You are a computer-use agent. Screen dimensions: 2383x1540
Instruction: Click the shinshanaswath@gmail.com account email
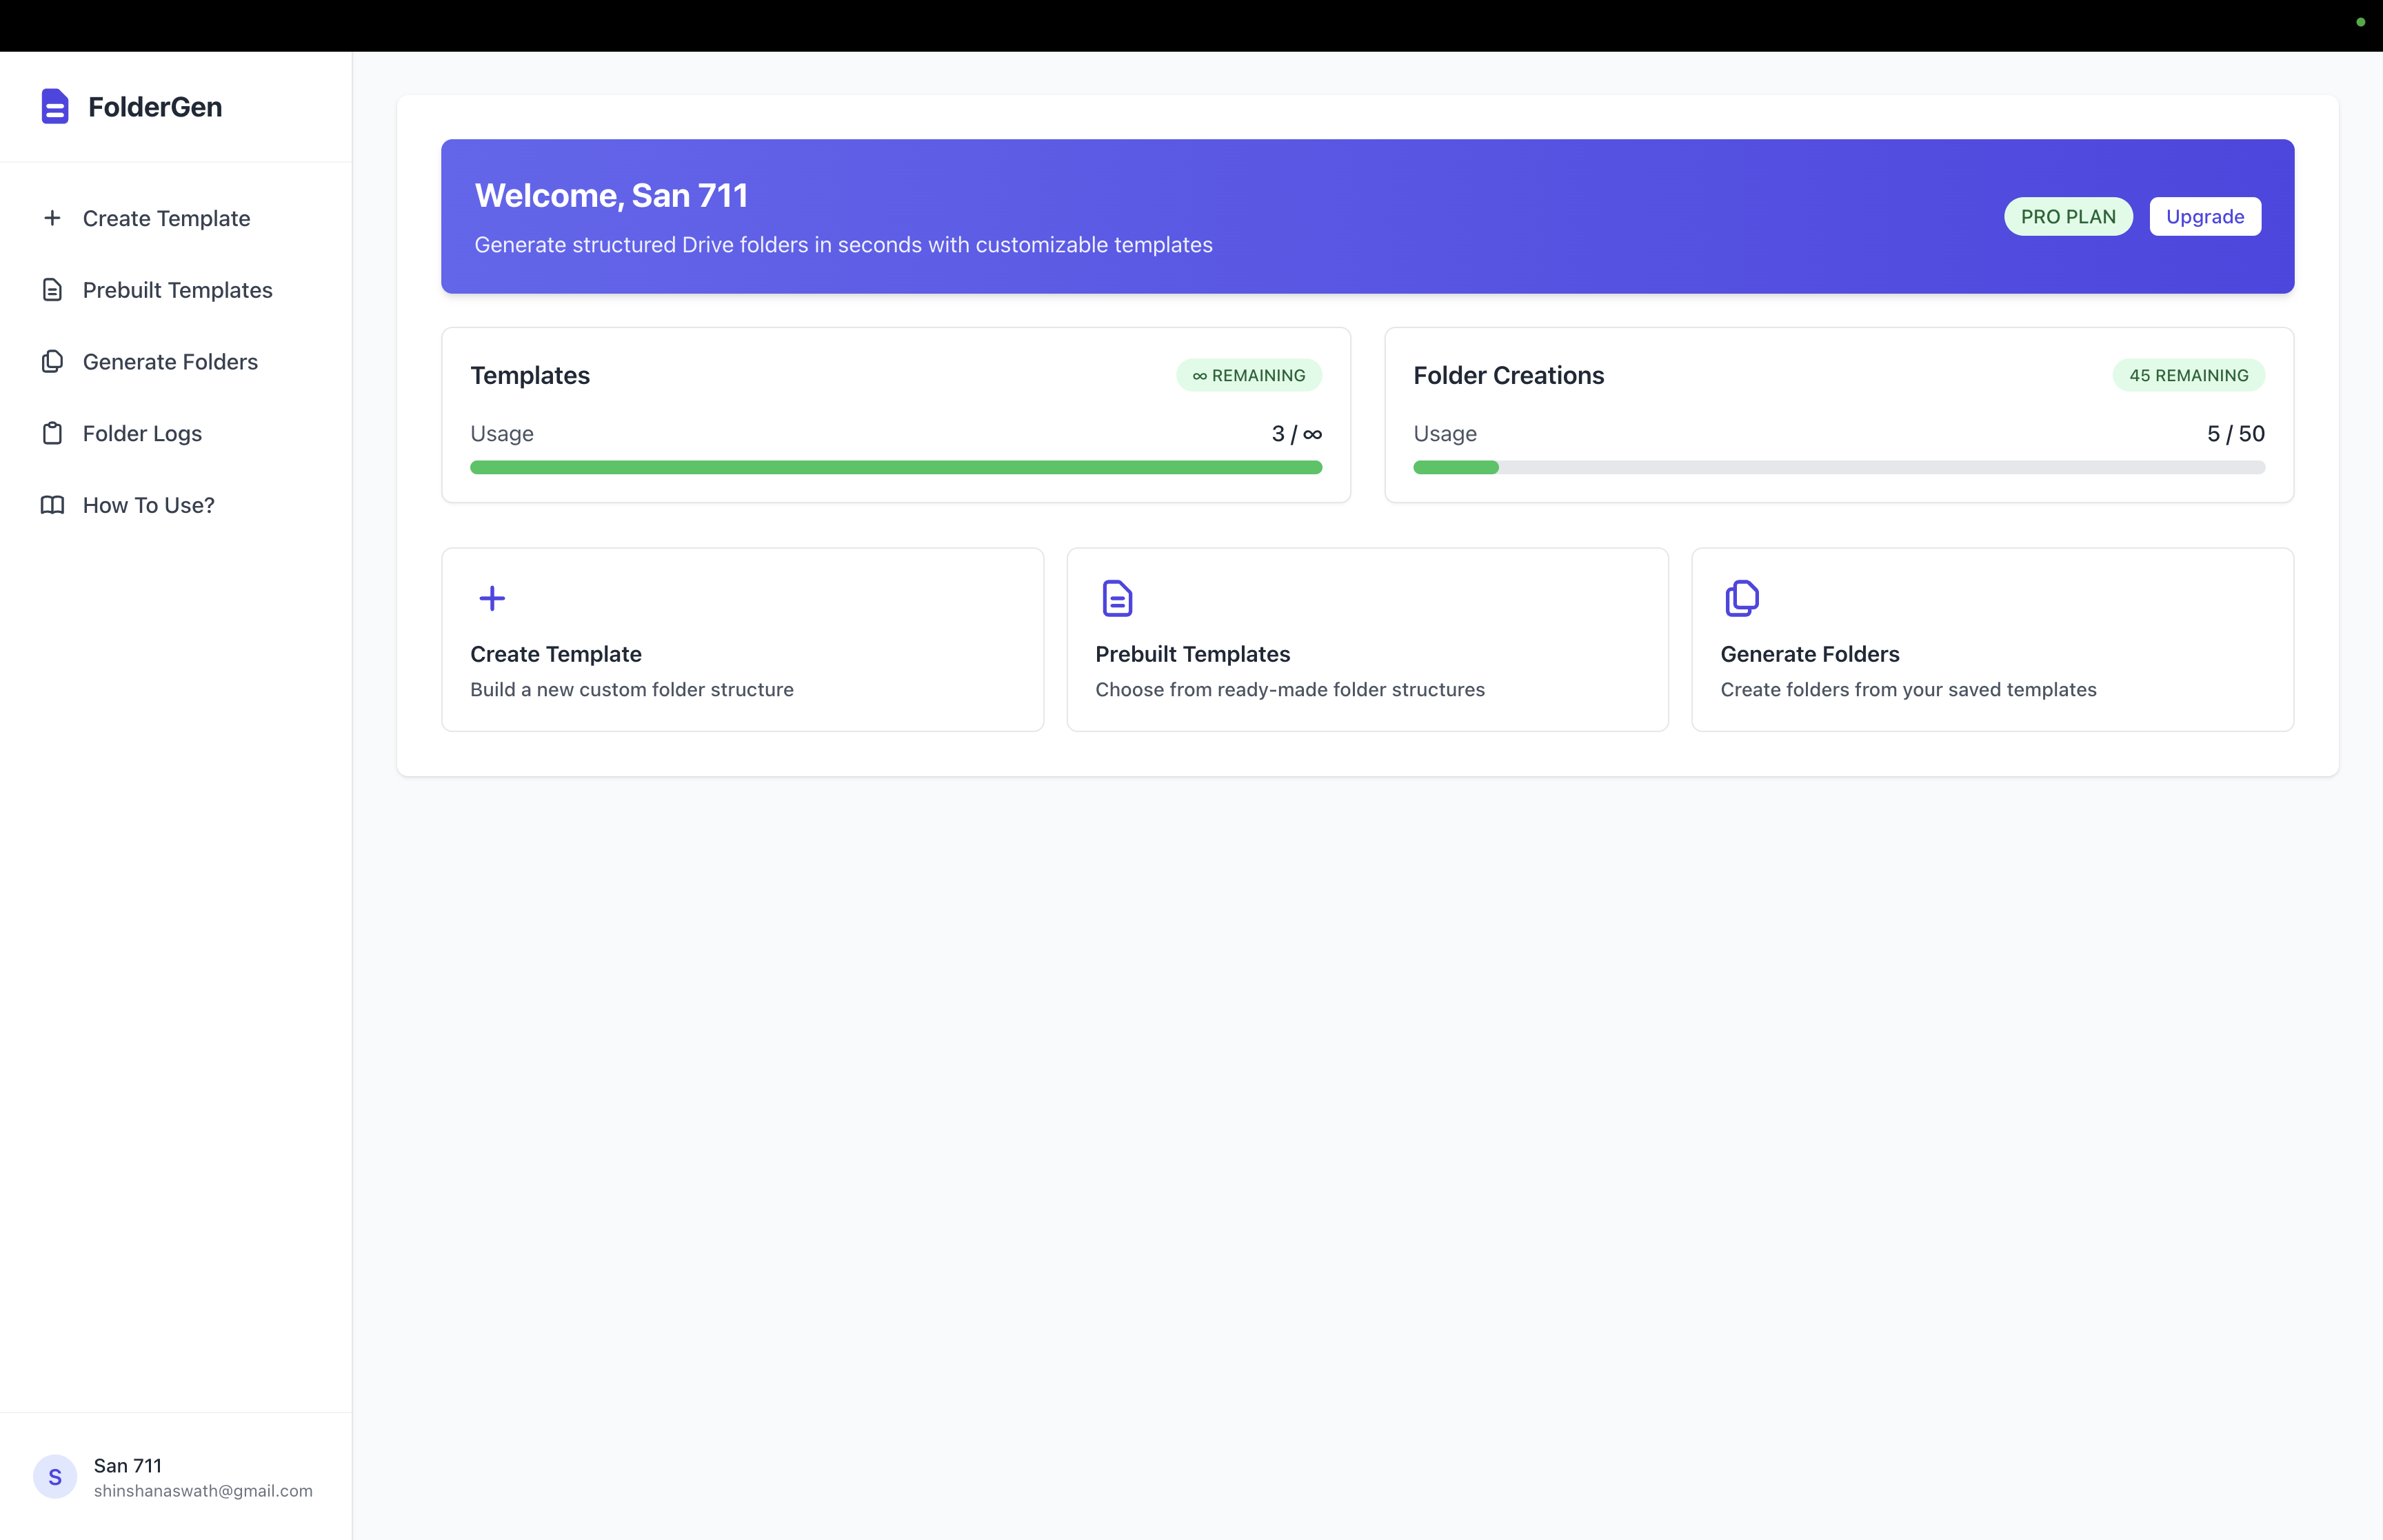coord(203,1490)
